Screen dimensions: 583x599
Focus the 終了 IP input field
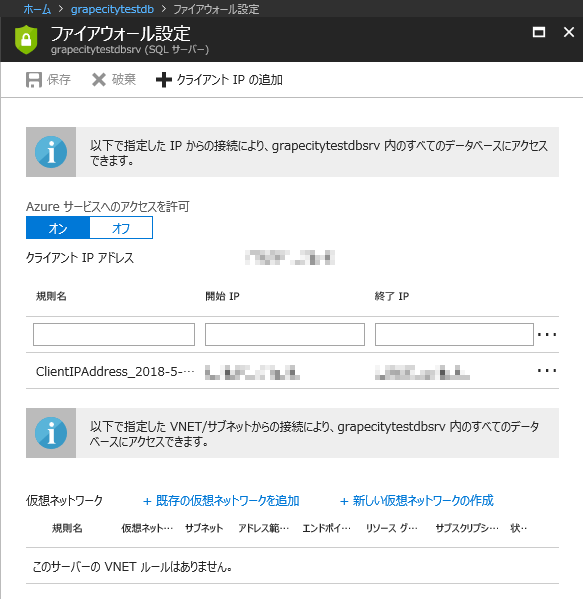point(454,334)
